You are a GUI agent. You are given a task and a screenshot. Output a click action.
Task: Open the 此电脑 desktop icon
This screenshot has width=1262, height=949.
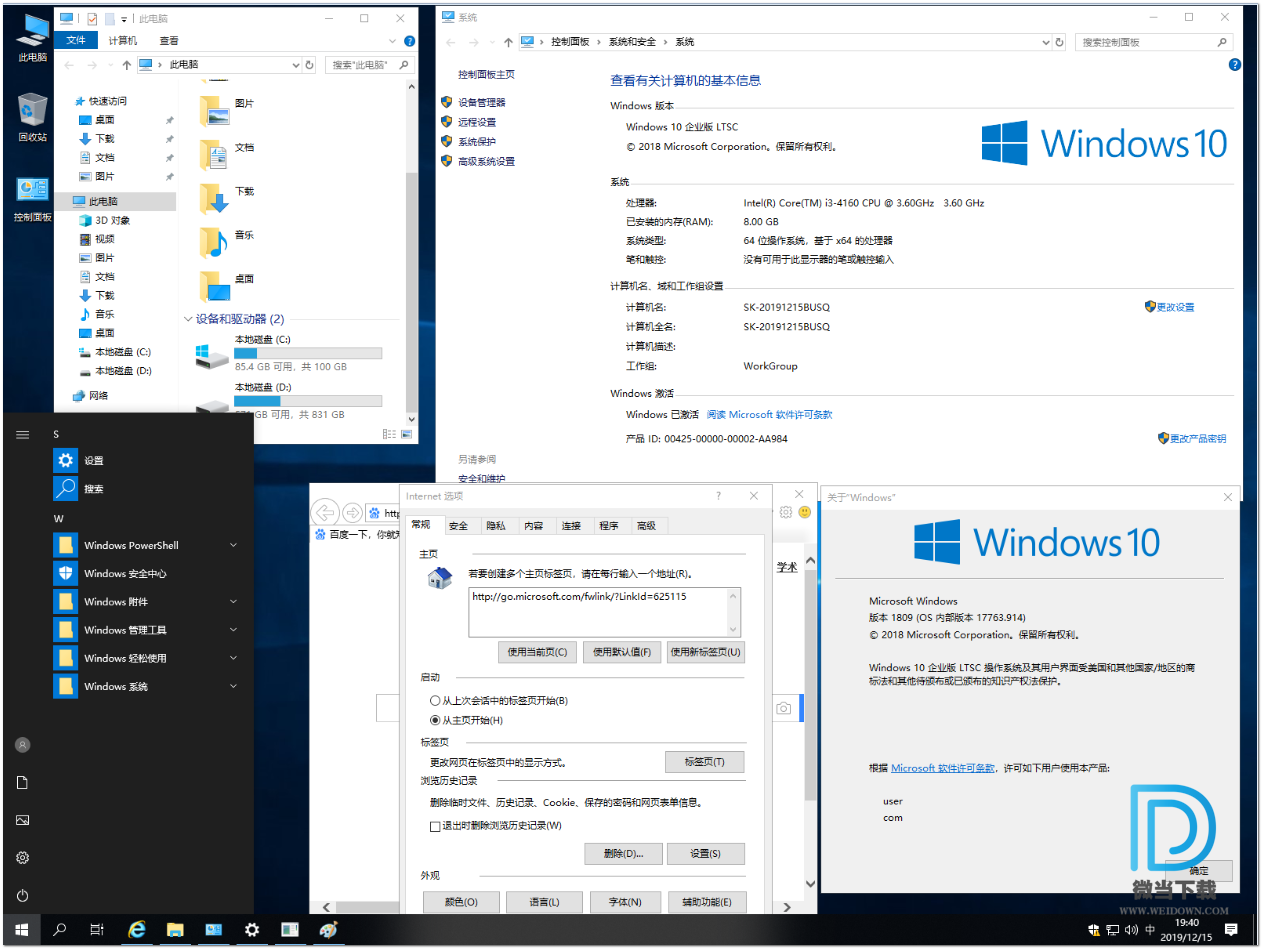coord(32,38)
